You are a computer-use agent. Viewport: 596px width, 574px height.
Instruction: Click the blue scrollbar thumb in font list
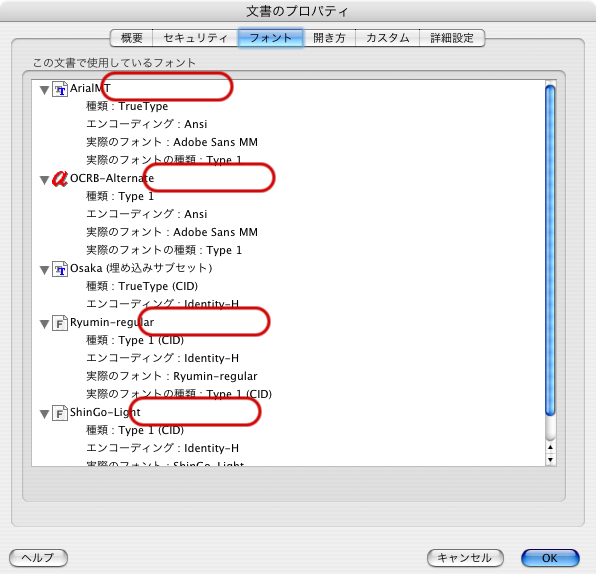550,251
